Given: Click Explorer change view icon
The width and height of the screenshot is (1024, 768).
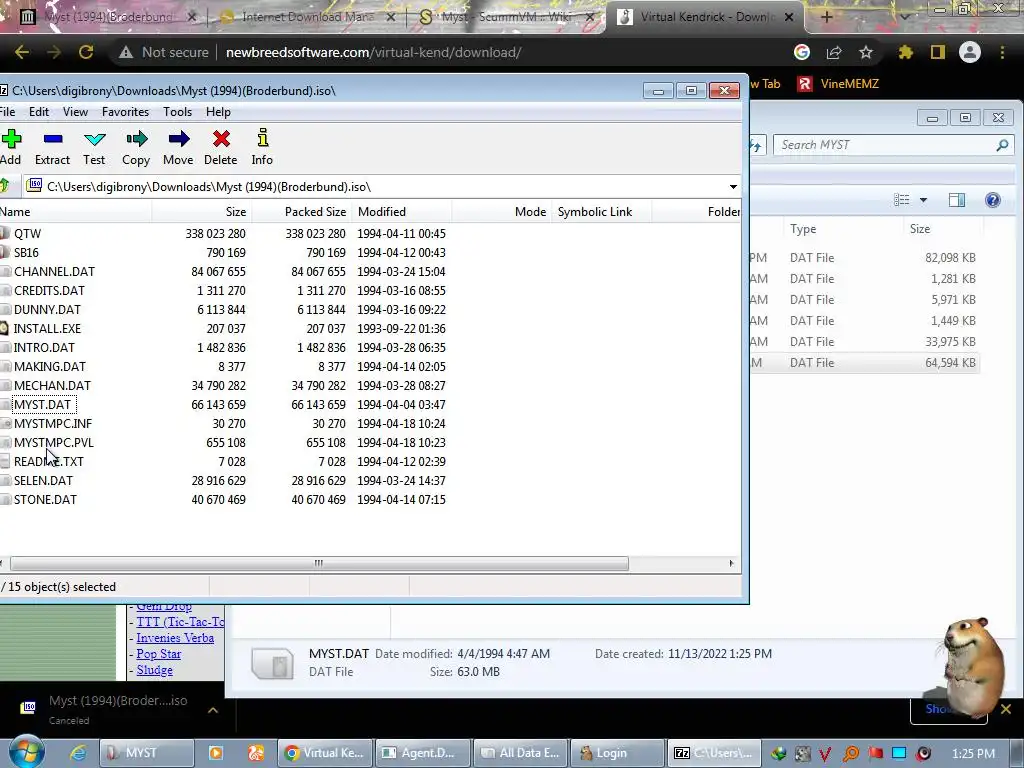Looking at the screenshot, I should click(902, 200).
